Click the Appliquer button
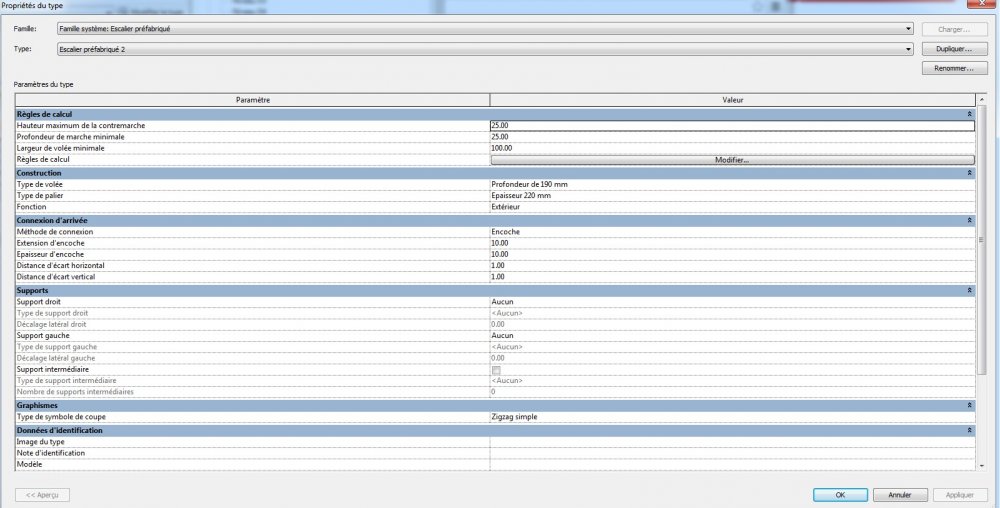The image size is (1000, 508). 960,495
